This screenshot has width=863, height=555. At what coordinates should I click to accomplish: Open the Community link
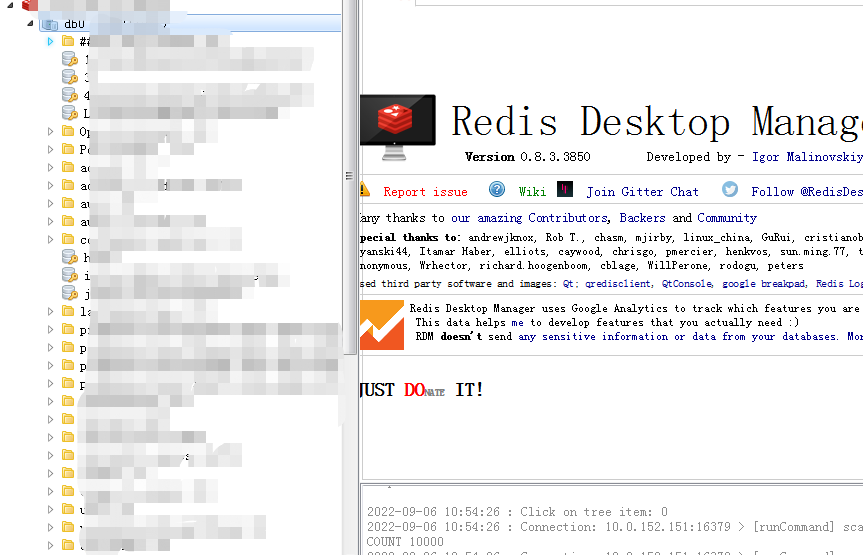[x=727, y=218]
